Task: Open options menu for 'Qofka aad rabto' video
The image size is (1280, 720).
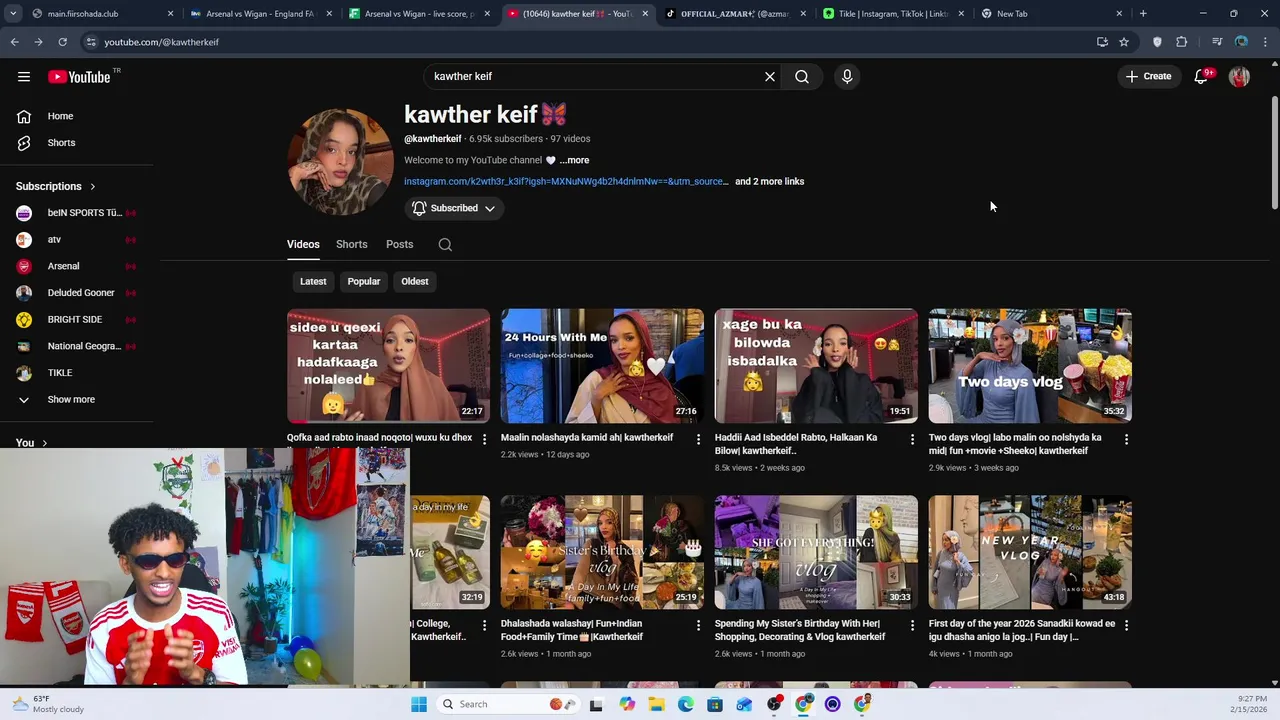Action: pyautogui.click(x=484, y=439)
